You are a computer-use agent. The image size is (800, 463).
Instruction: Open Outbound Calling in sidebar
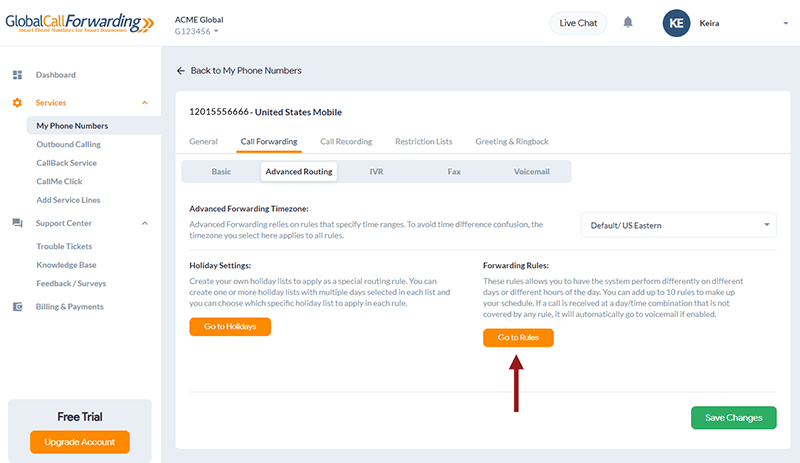coord(68,144)
